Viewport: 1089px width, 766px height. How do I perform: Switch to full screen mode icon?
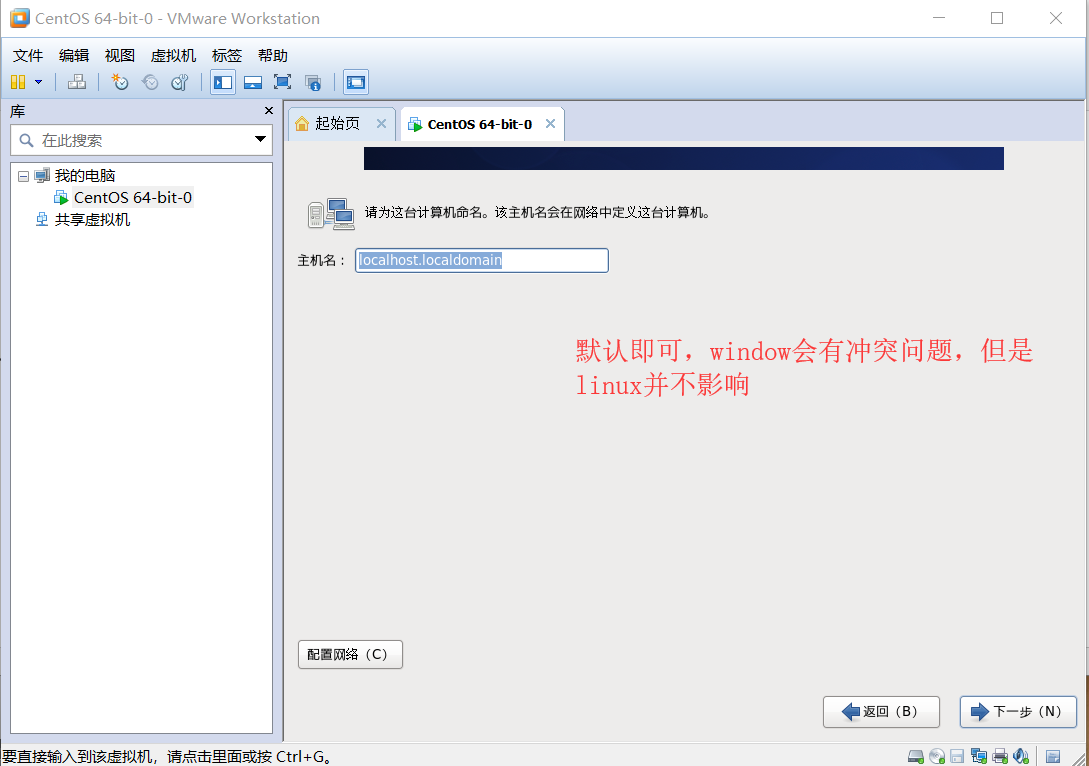pyautogui.click(x=283, y=82)
